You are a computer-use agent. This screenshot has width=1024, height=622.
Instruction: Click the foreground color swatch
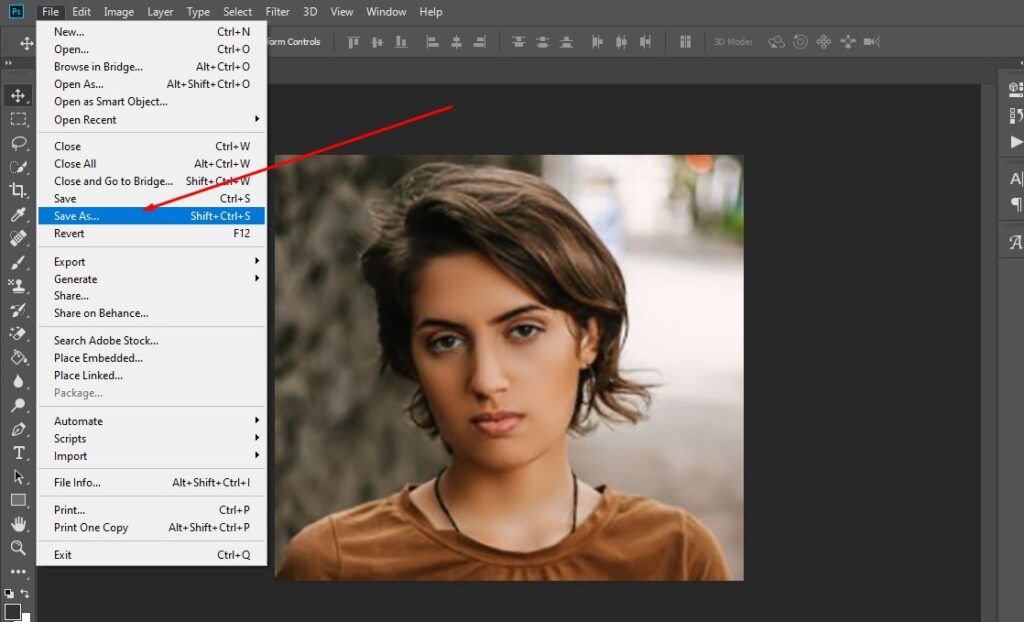(12, 611)
